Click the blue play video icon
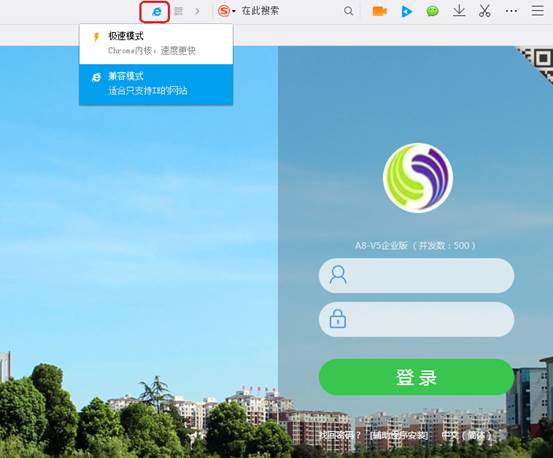553x458 pixels. (406, 12)
